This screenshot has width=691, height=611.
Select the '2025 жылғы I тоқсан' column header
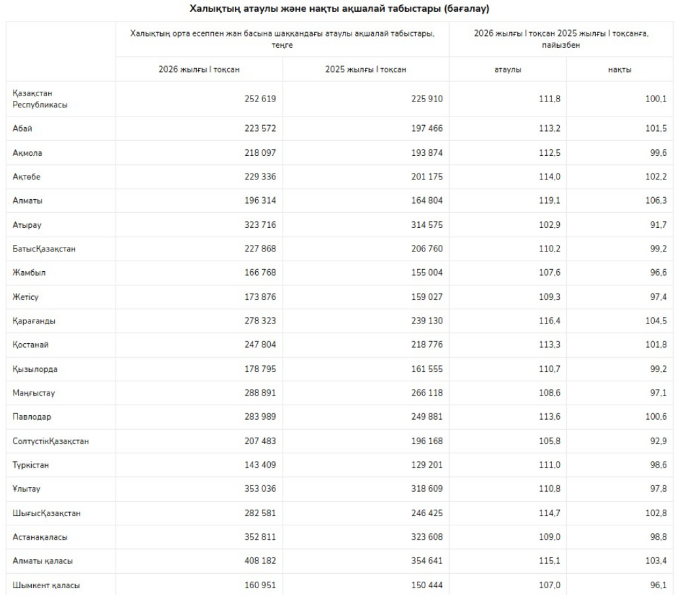click(366, 69)
